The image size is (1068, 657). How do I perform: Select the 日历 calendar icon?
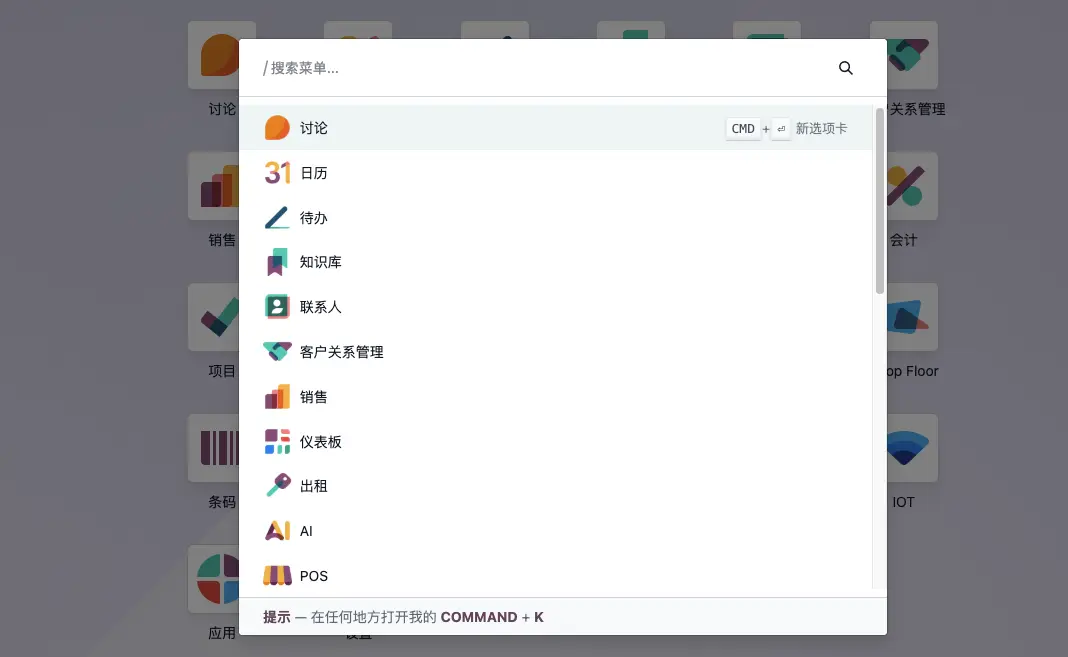276,172
